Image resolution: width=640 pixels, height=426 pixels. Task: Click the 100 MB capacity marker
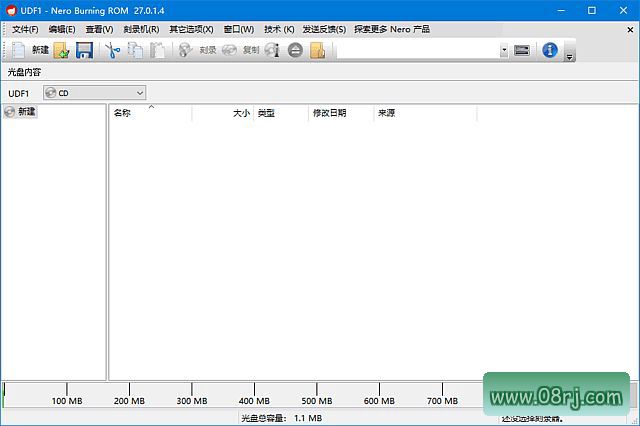[x=67, y=401]
